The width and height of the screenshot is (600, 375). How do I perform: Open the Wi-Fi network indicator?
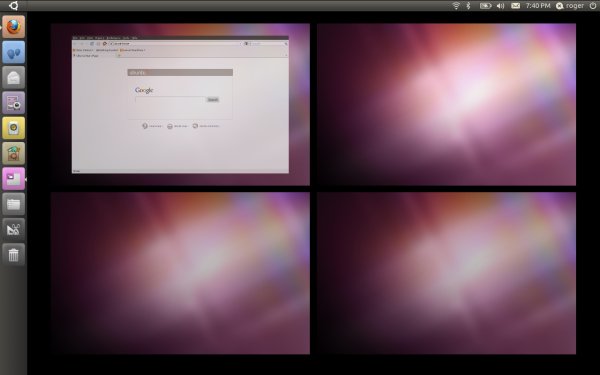[456, 5]
